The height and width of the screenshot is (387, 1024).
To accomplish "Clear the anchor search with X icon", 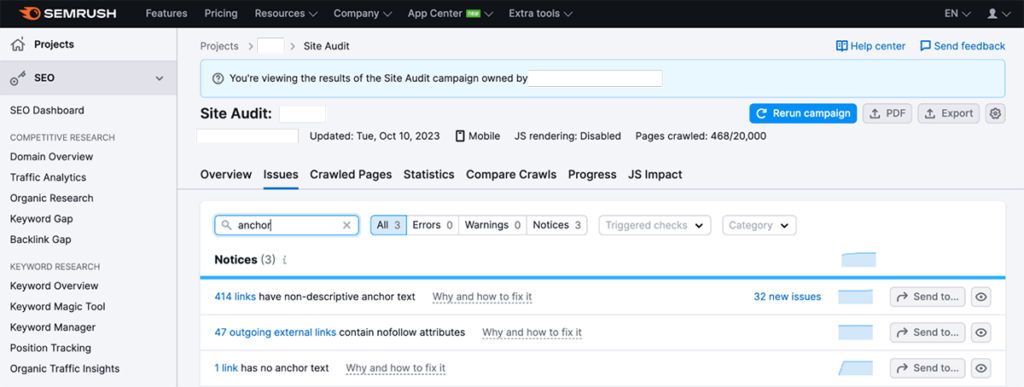I will [x=347, y=225].
